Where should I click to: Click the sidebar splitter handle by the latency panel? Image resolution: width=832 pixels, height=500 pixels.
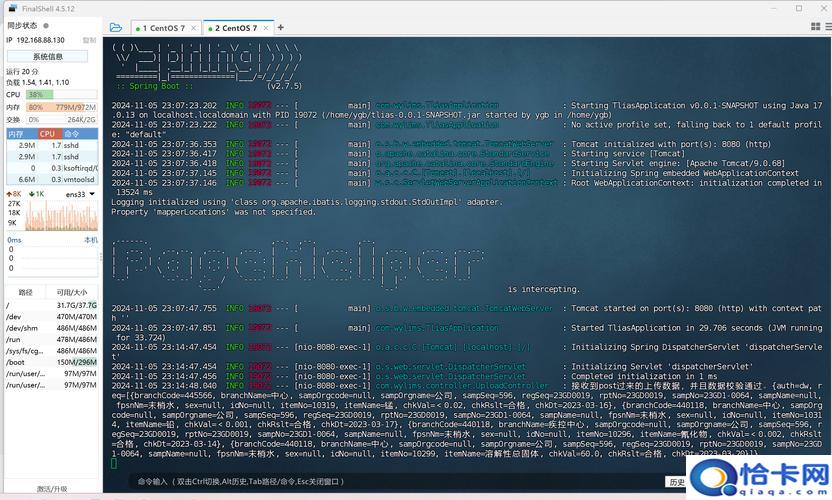click(x=101, y=257)
